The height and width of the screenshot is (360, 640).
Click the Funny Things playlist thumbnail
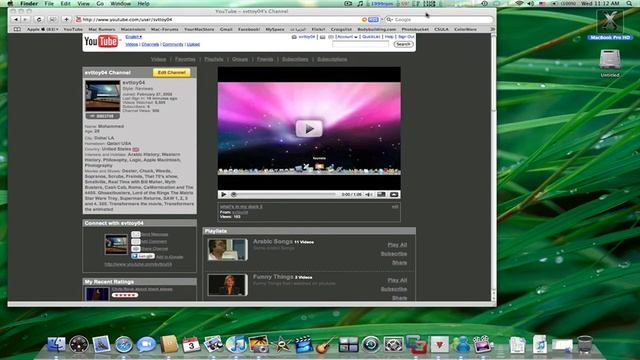(227, 284)
